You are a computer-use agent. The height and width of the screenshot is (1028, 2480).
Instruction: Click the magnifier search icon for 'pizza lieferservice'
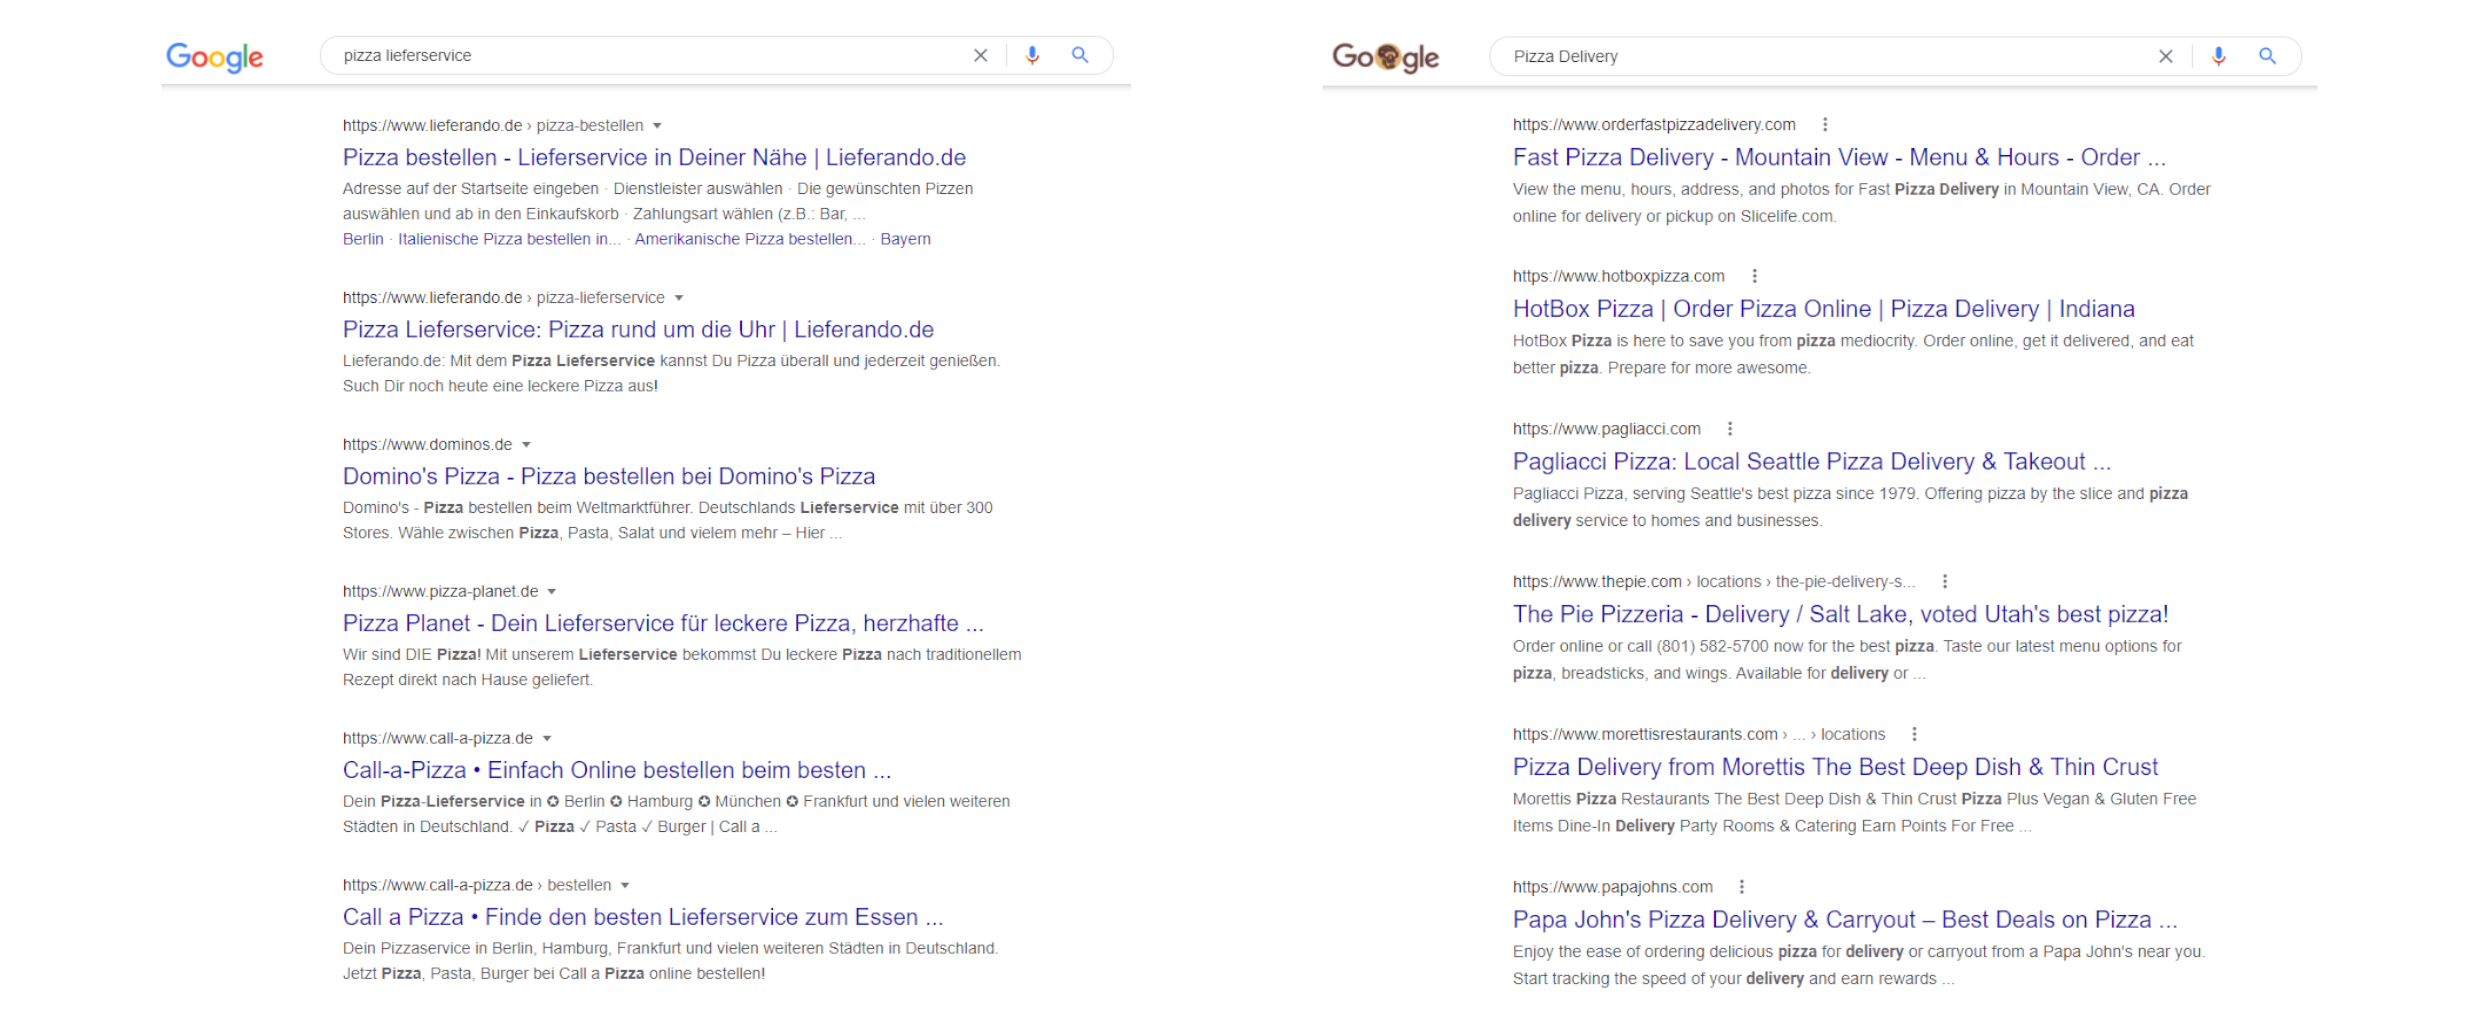(1080, 56)
